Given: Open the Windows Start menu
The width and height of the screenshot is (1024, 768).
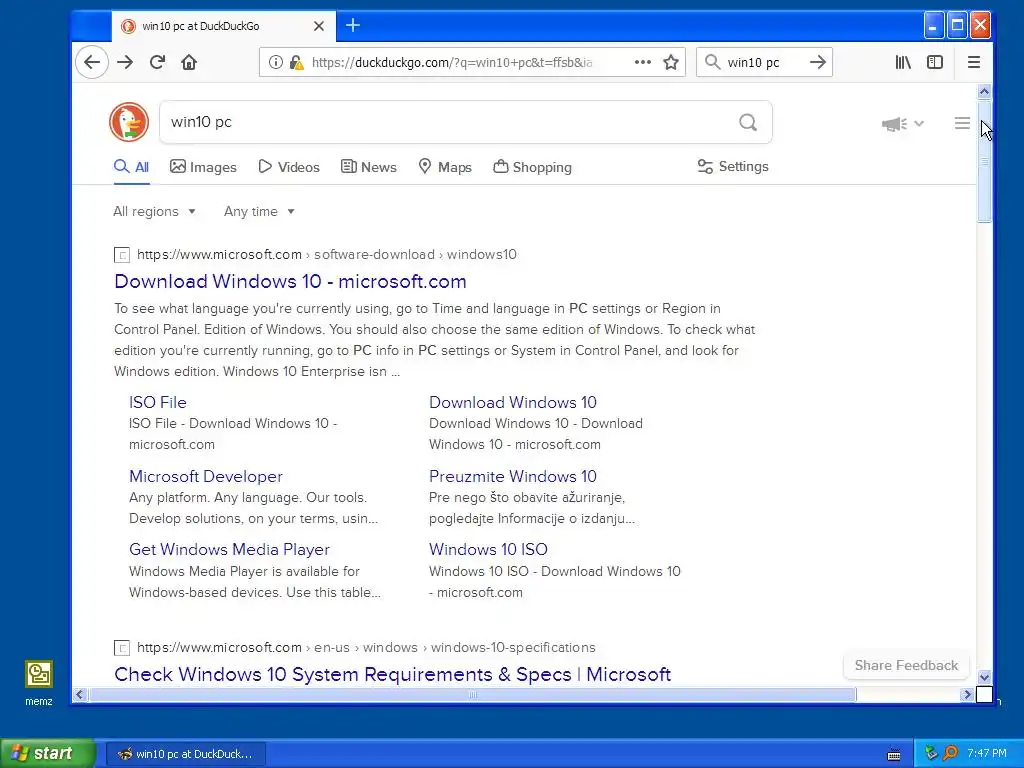Looking at the screenshot, I should click(x=48, y=753).
